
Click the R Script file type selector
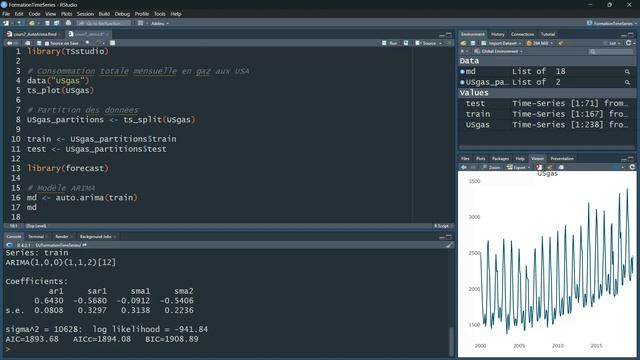click(x=442, y=226)
